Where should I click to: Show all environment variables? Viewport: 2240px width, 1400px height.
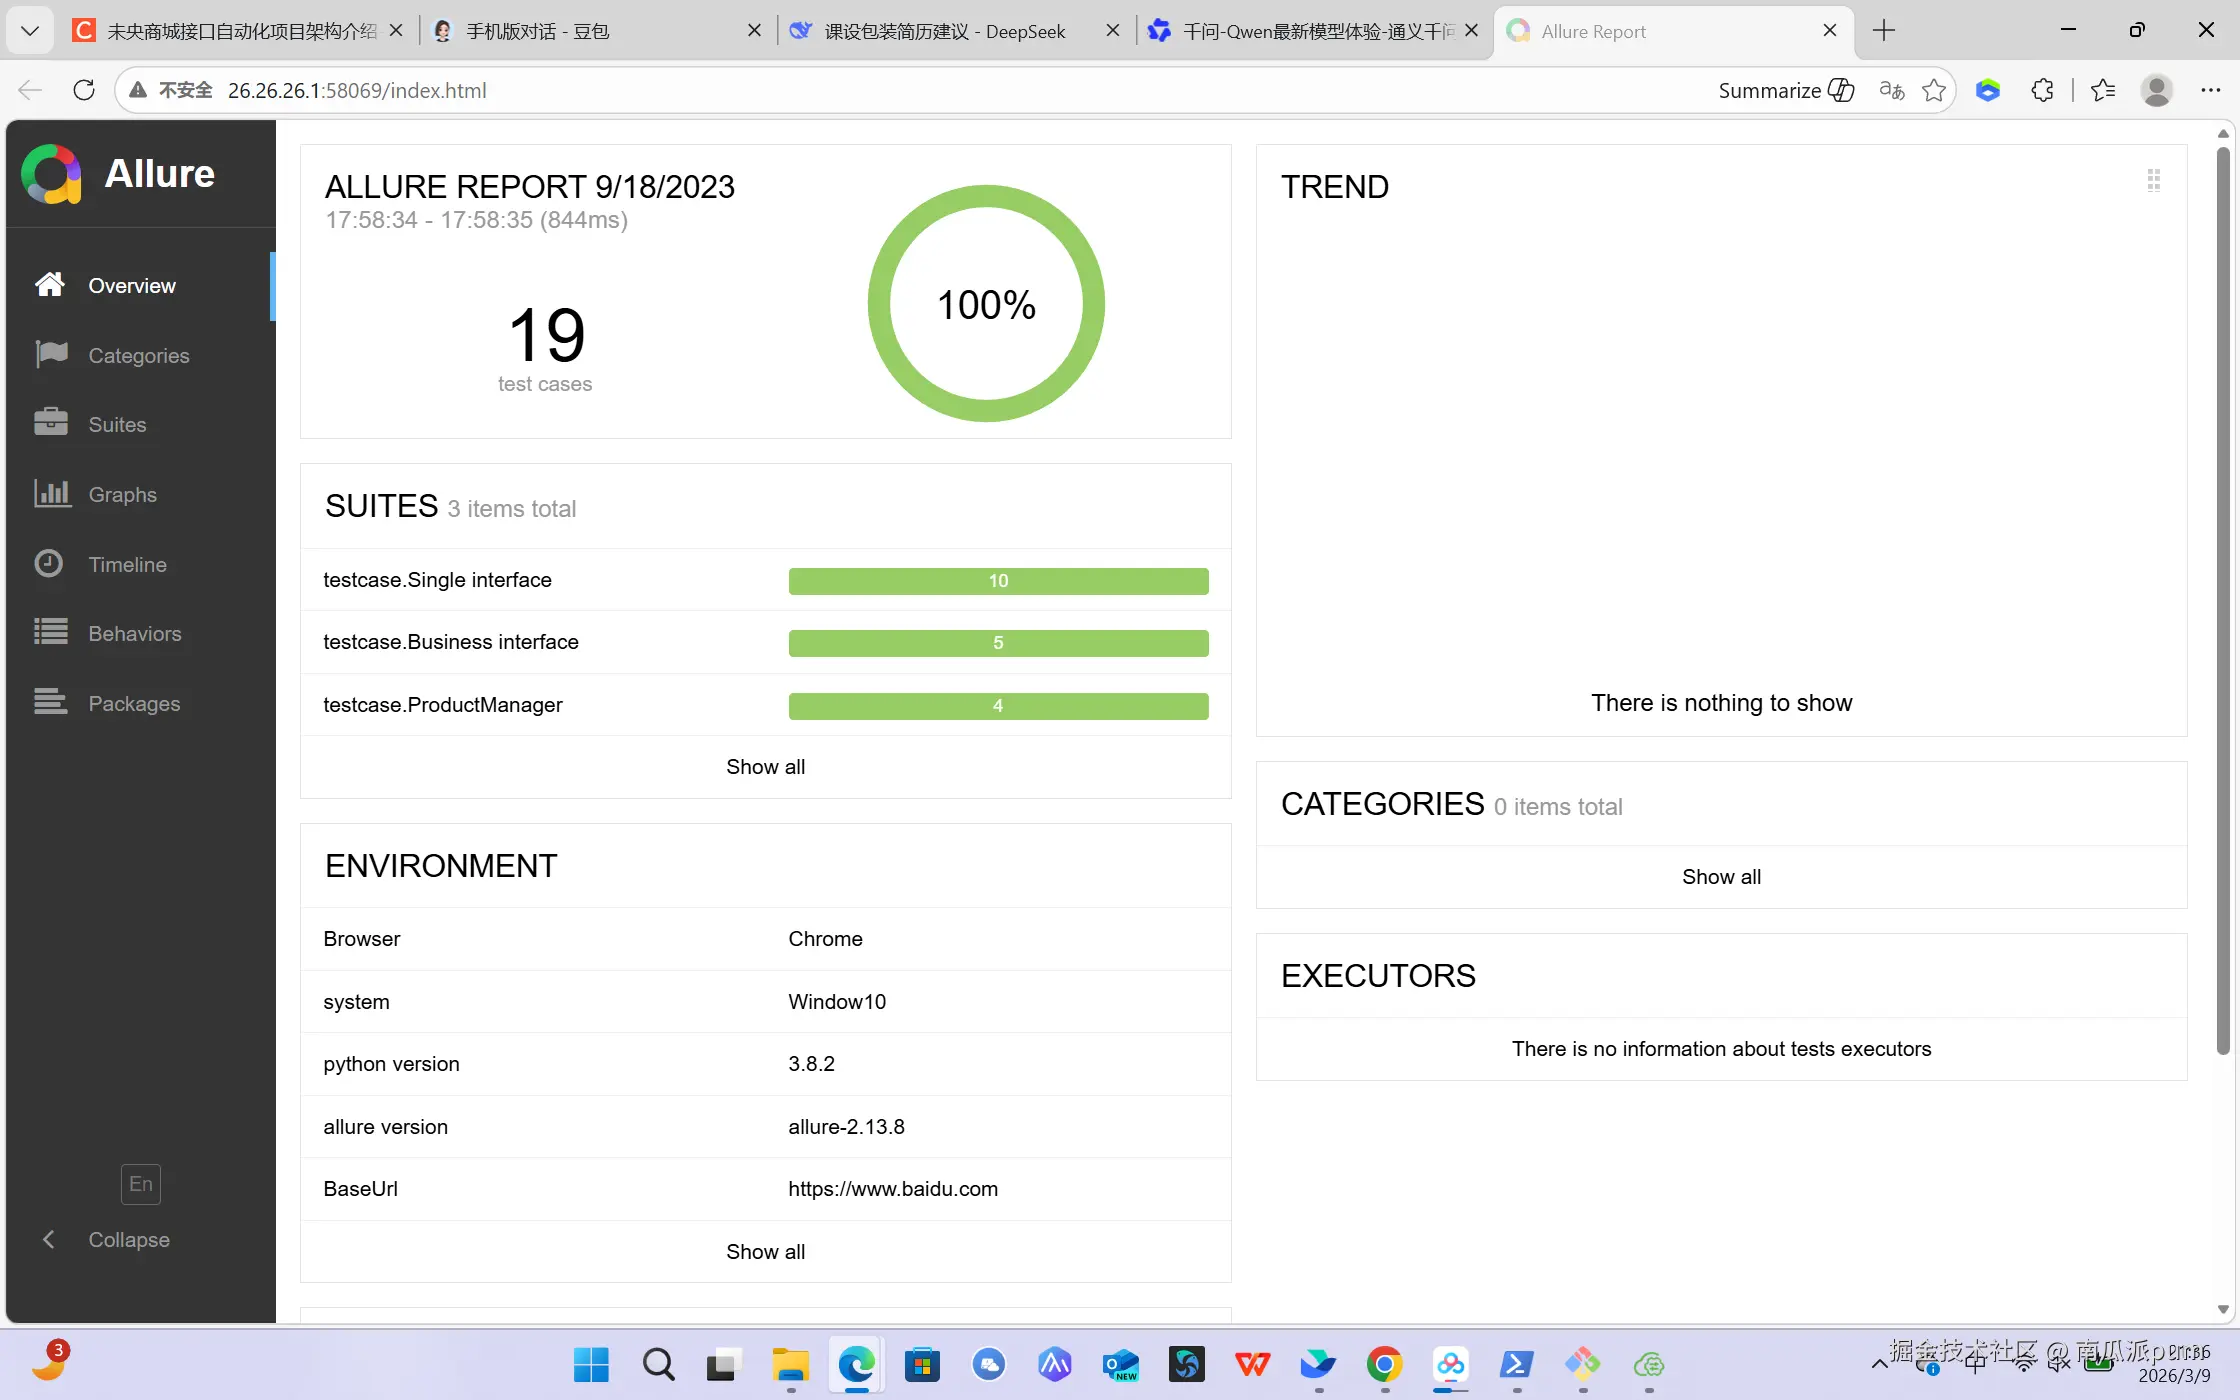[x=765, y=1252]
